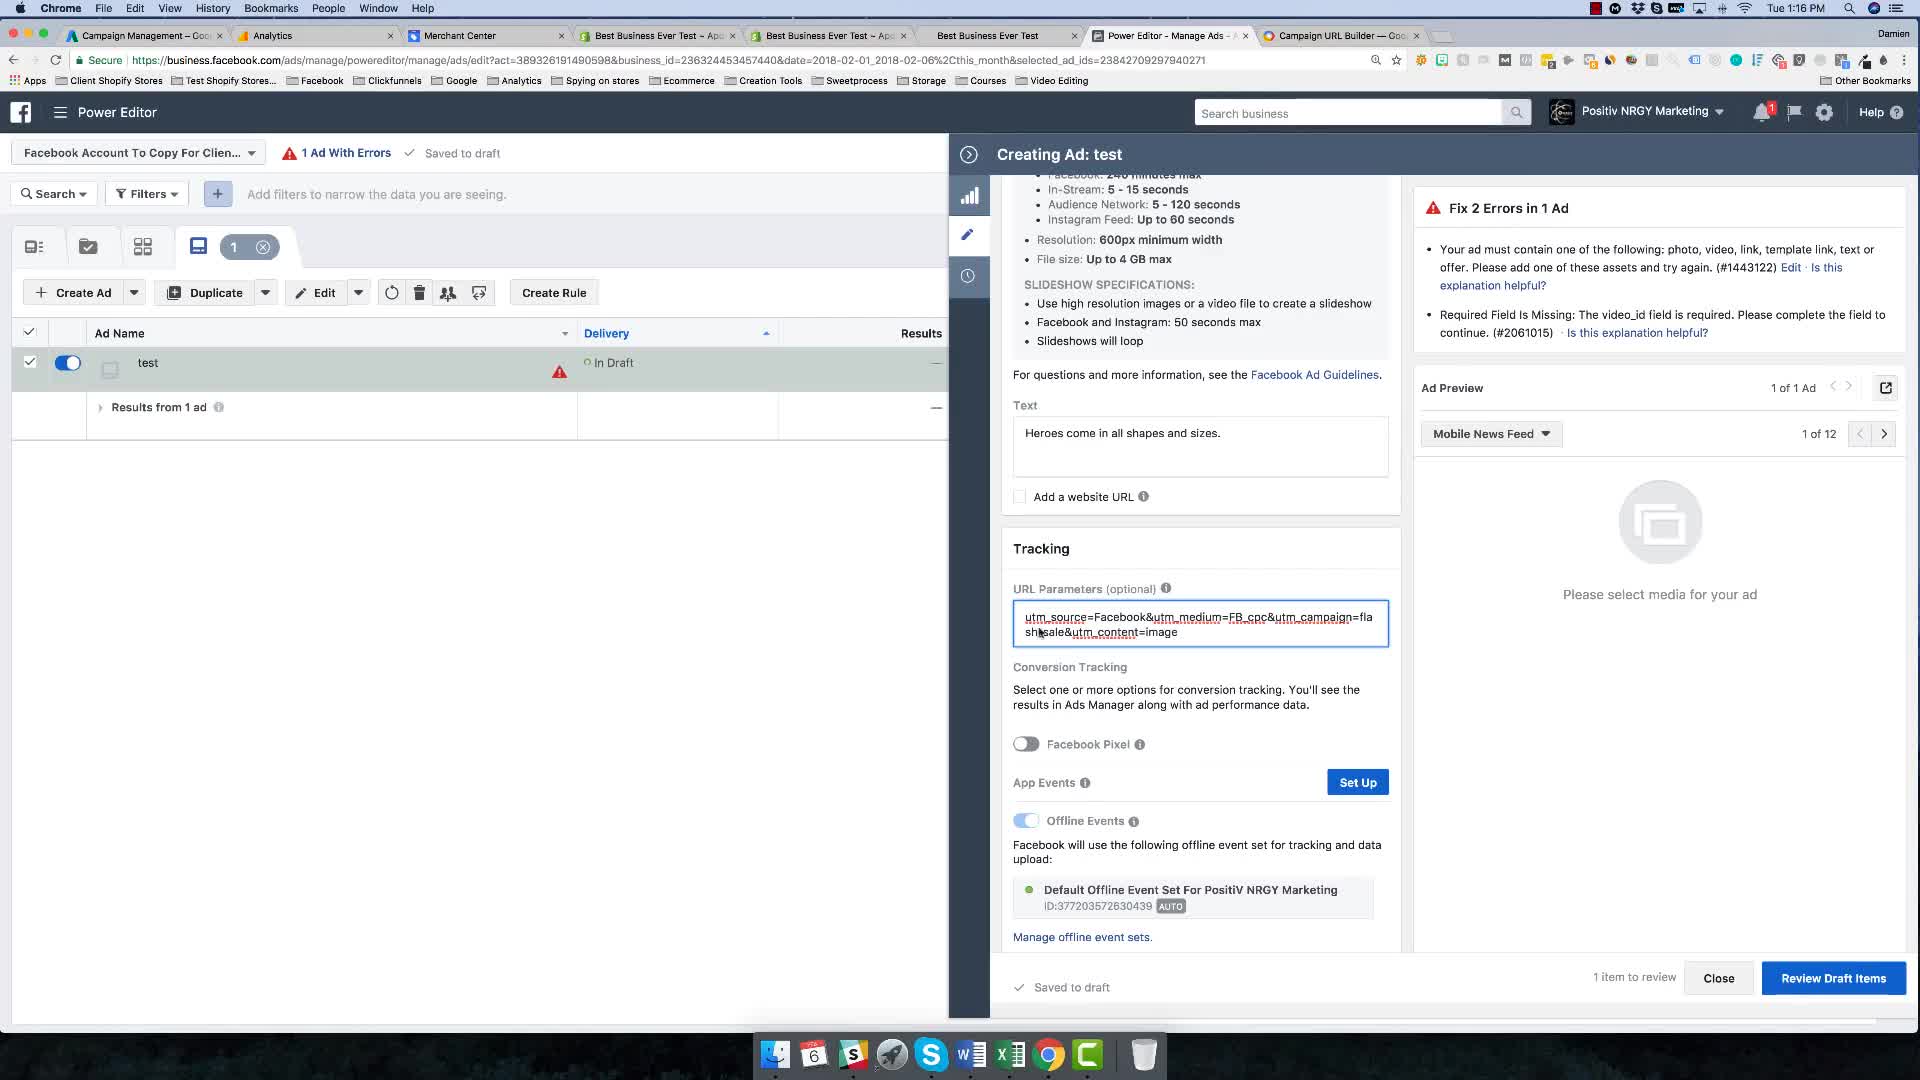Click the URL Parameters info icon
This screenshot has width=1920, height=1080.
point(1166,588)
